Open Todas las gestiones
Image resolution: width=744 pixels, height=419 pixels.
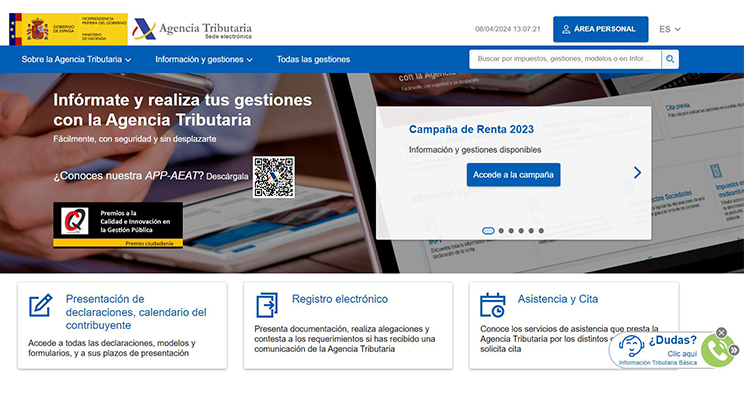click(313, 59)
